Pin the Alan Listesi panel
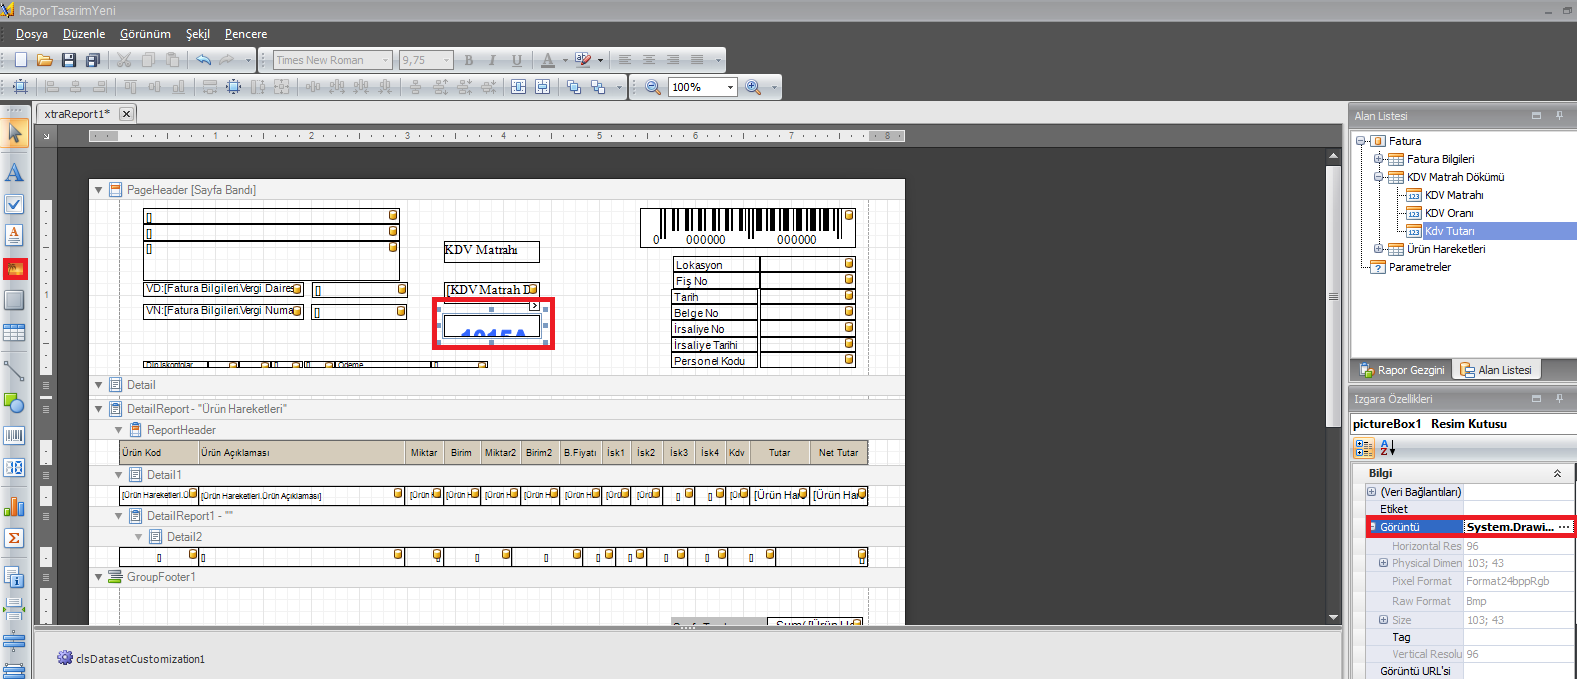 coord(1559,116)
